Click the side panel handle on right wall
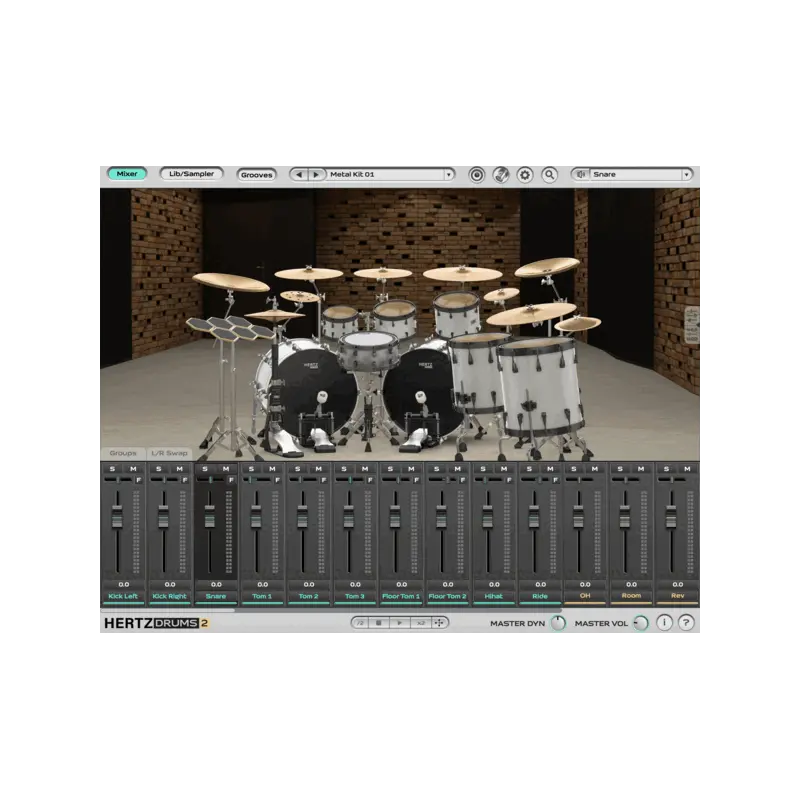The height and width of the screenshot is (800, 800). tap(691, 326)
